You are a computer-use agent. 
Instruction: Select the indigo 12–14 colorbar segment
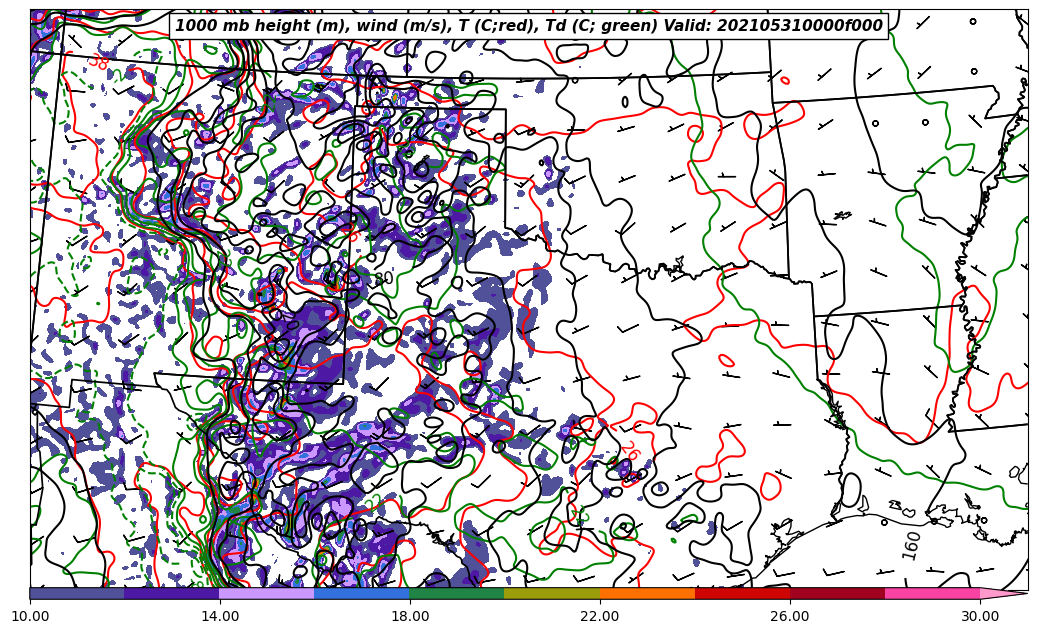(x=172, y=593)
